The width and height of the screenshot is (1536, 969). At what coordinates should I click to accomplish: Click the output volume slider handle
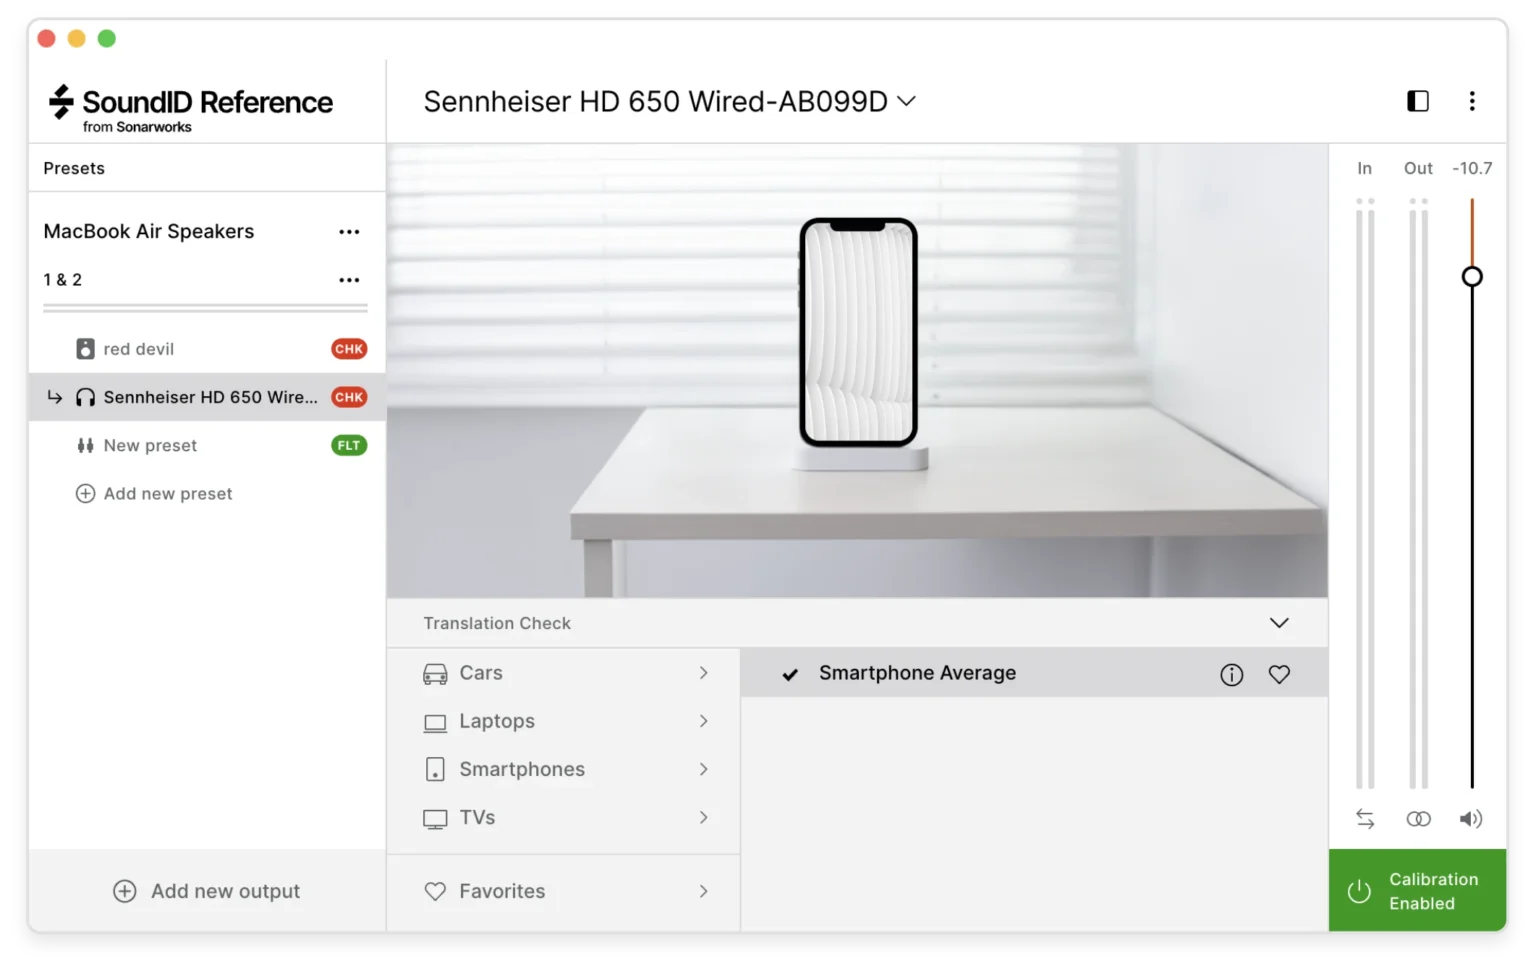tap(1471, 277)
